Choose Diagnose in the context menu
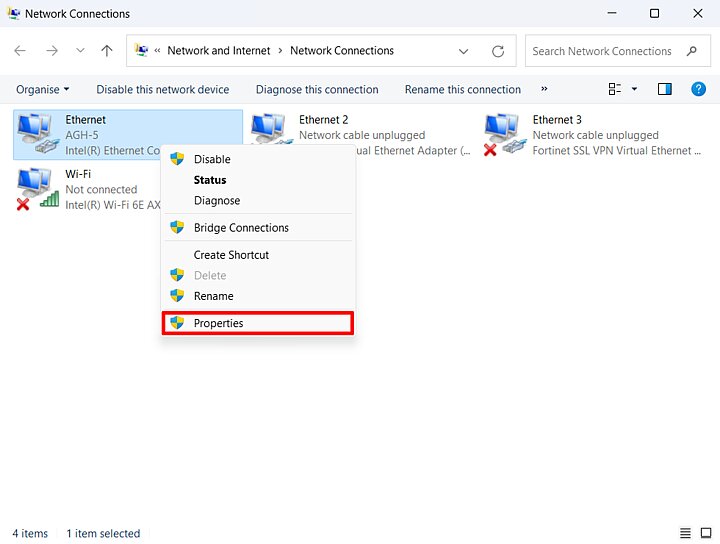 click(258, 201)
